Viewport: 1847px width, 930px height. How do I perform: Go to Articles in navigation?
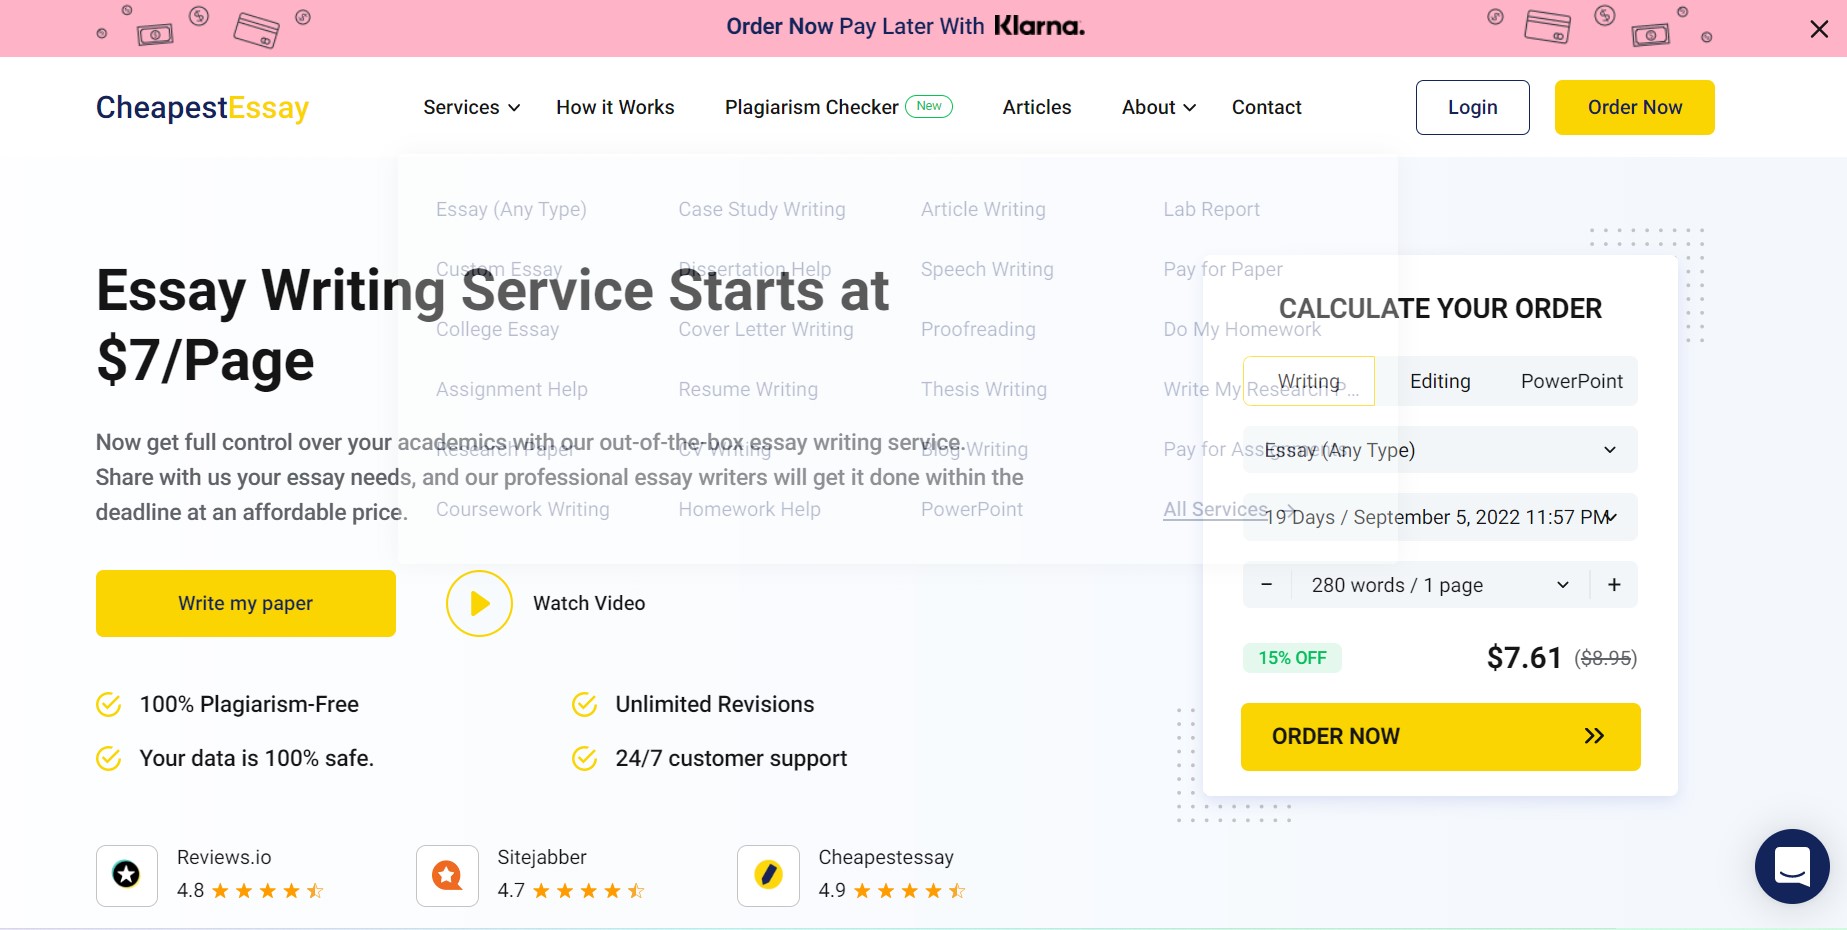(1037, 107)
